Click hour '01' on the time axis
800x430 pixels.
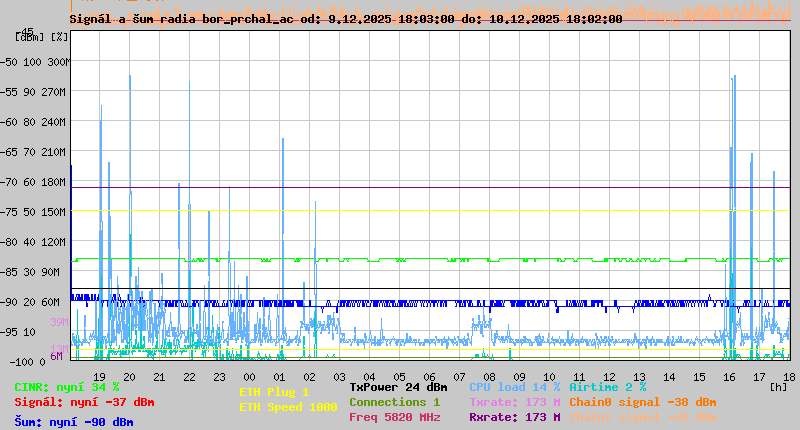279,377
